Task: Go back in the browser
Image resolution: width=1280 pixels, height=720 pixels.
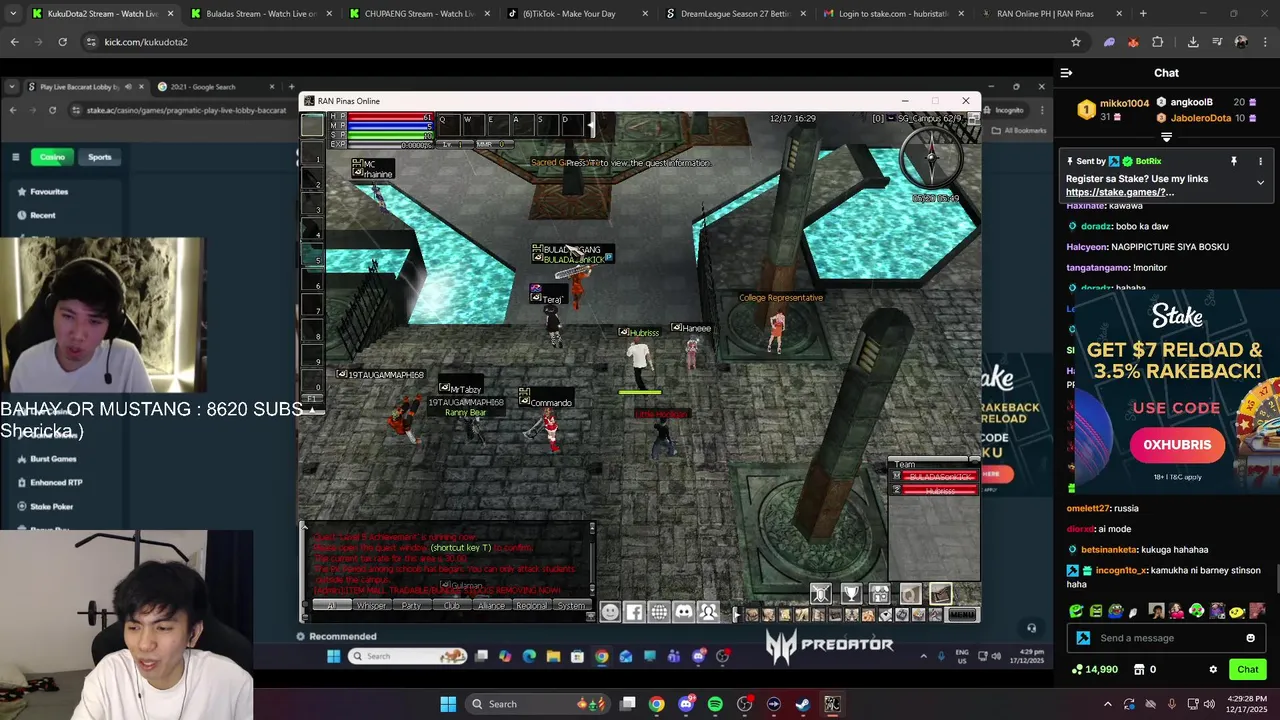Action: coord(14,42)
